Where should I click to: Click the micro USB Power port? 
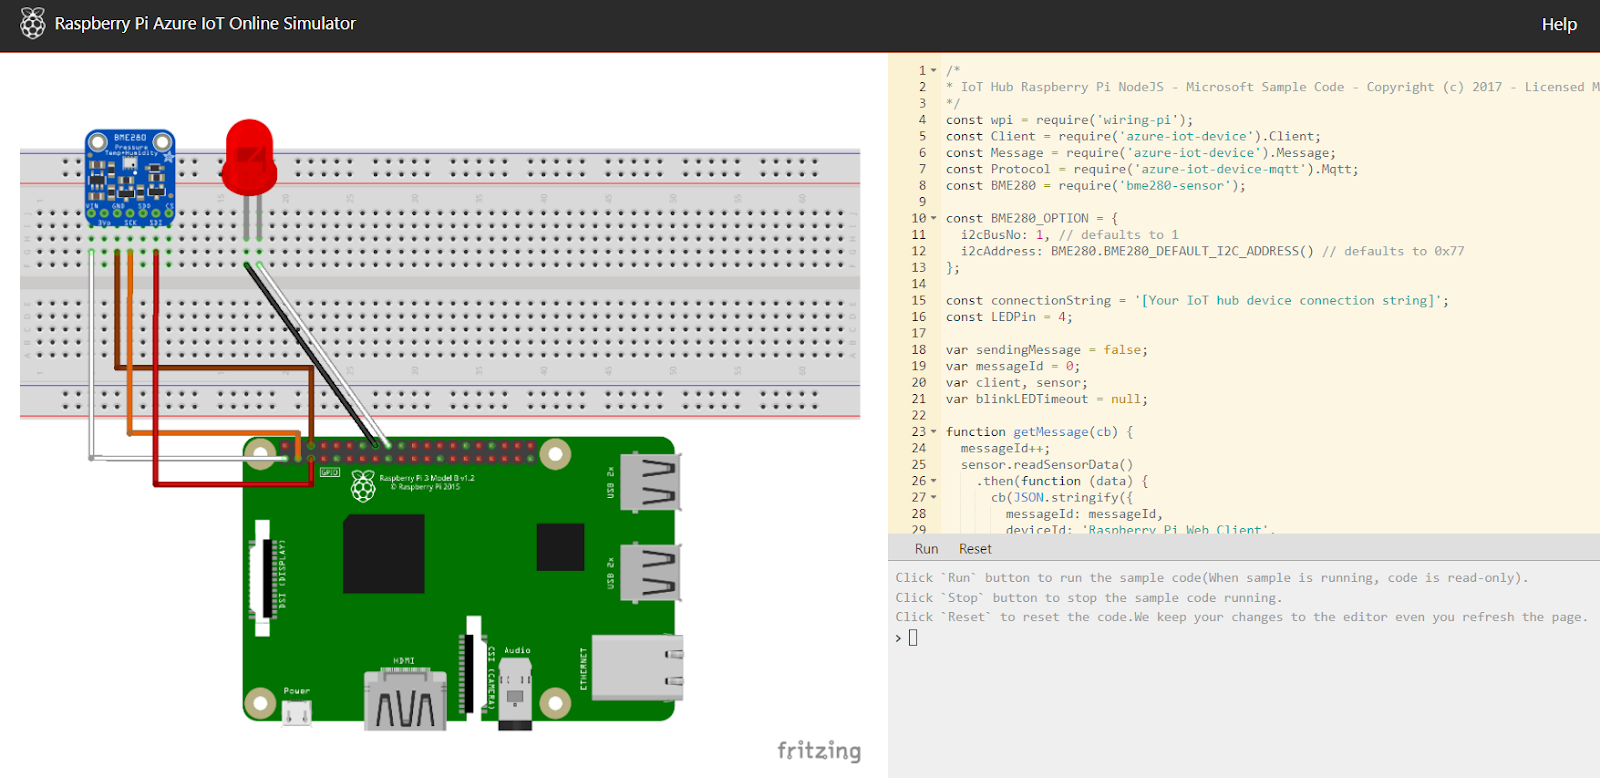coord(296,711)
